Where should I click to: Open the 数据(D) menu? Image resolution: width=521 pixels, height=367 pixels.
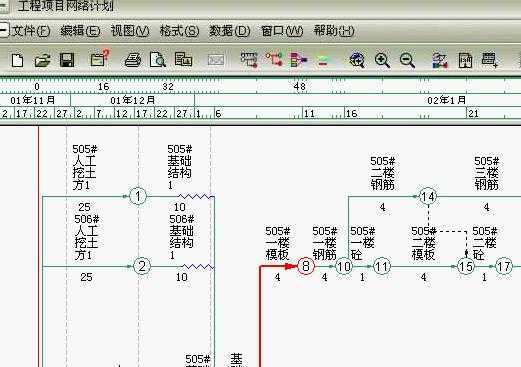pos(230,31)
